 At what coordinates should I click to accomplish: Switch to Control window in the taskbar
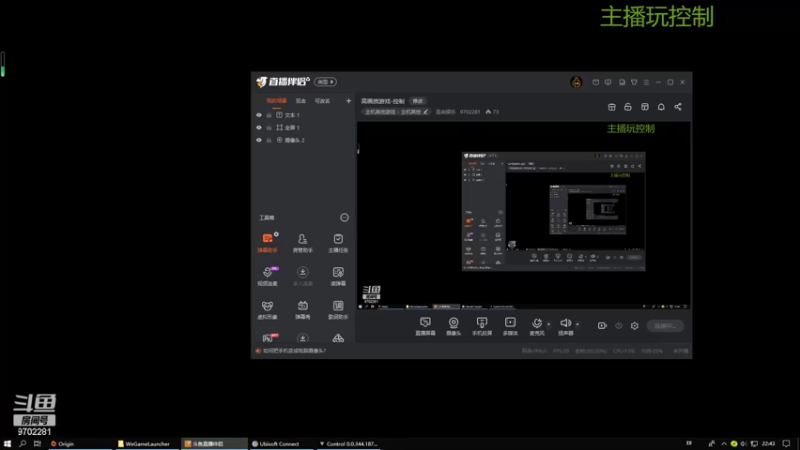tap(349, 444)
